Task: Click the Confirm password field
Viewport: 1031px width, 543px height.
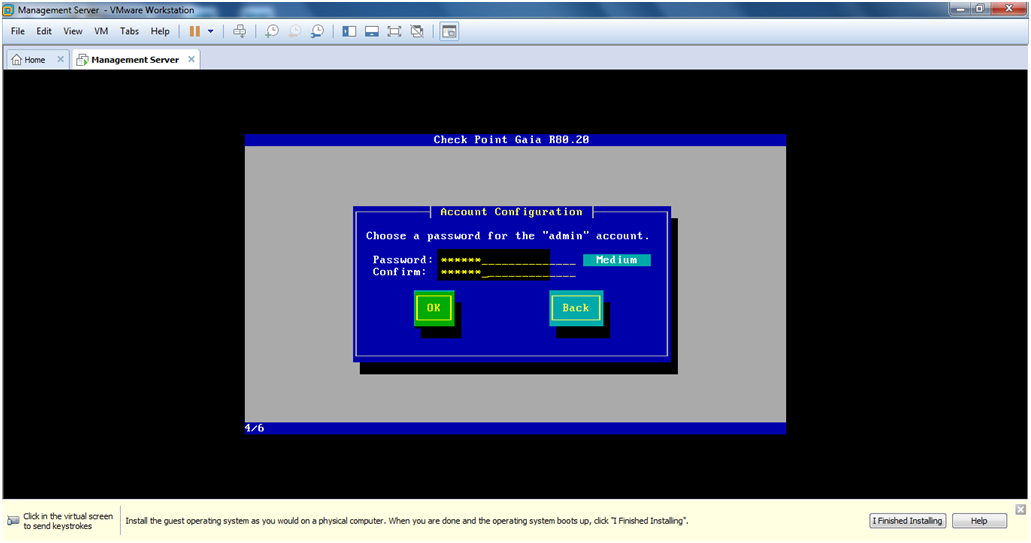Action: click(508, 272)
